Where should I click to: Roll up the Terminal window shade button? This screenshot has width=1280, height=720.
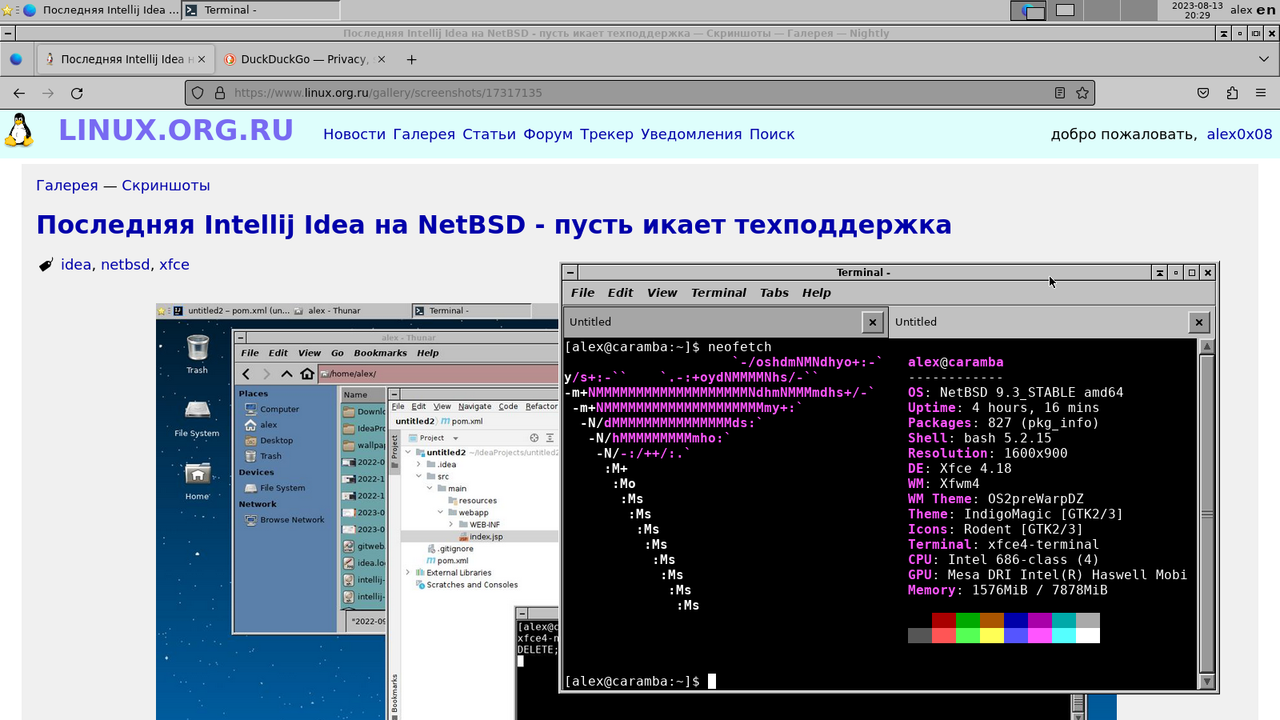tap(1159, 272)
